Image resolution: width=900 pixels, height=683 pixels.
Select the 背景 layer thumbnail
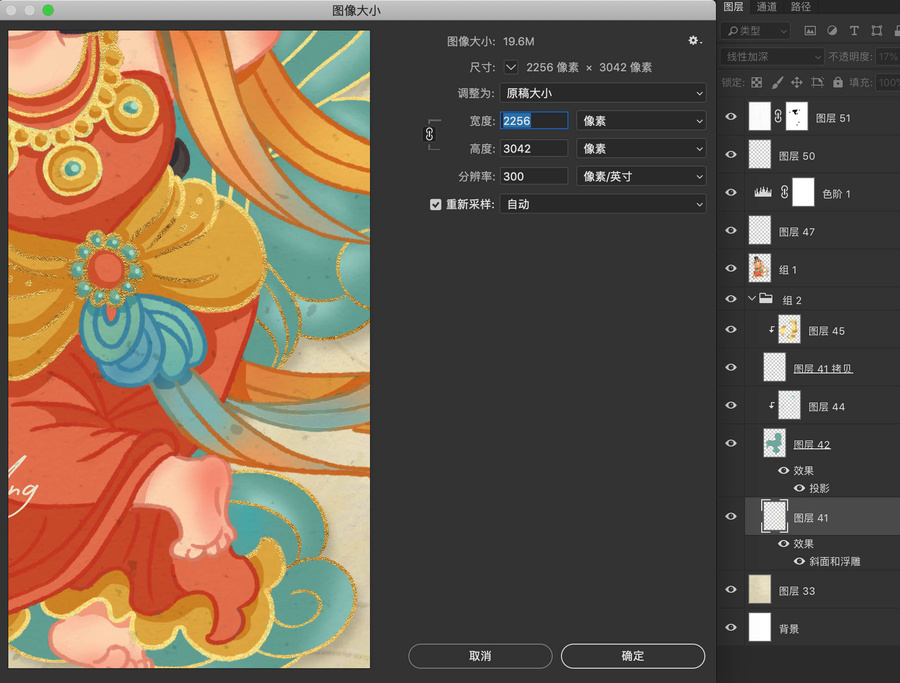[760, 627]
